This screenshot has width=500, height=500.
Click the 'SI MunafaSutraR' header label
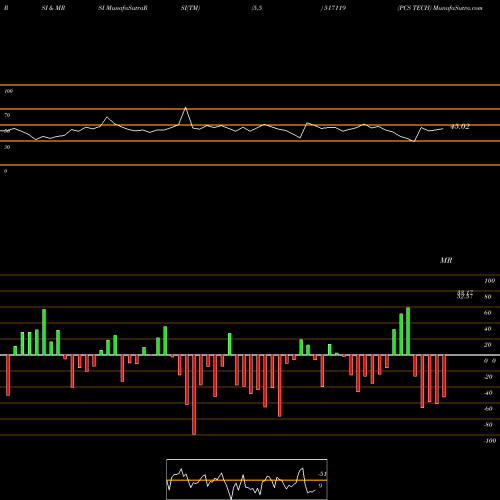pos(123,8)
